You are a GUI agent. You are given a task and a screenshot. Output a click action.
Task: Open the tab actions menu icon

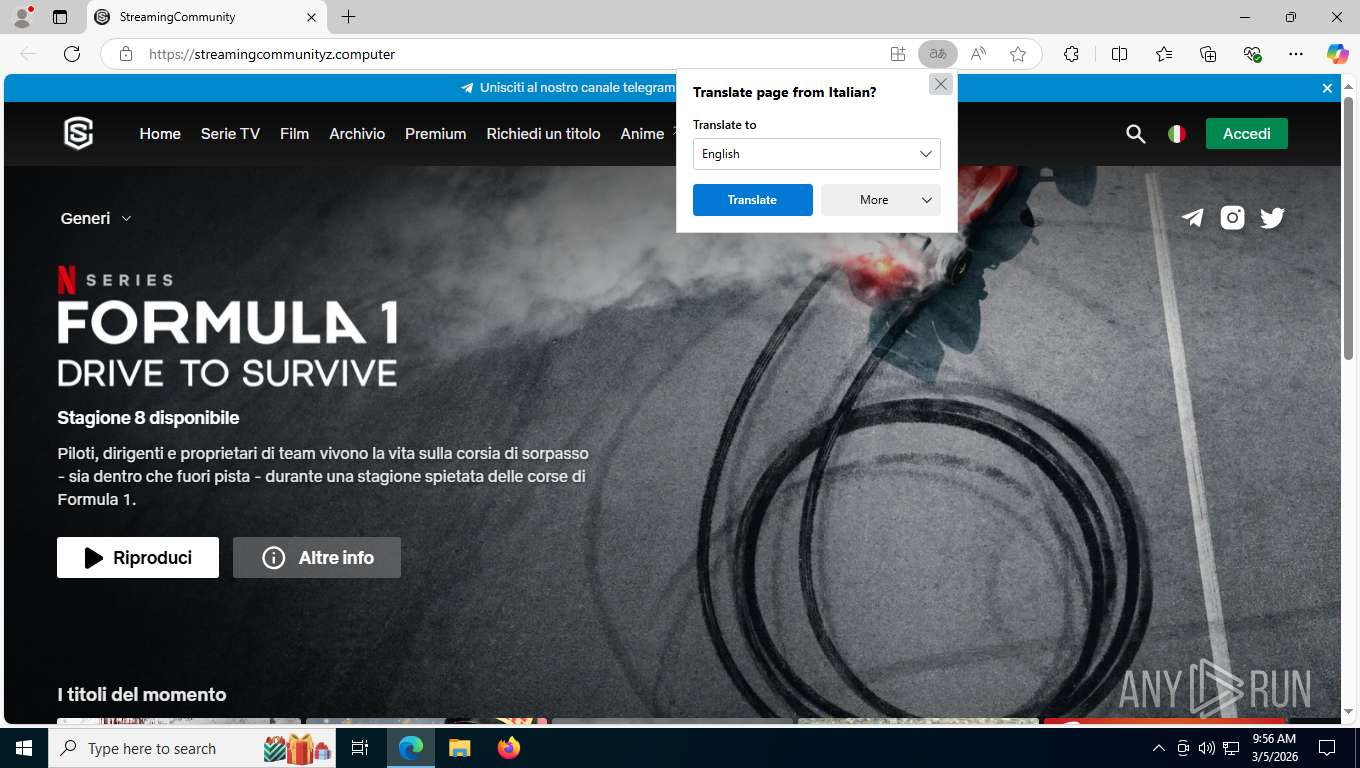click(x=60, y=17)
